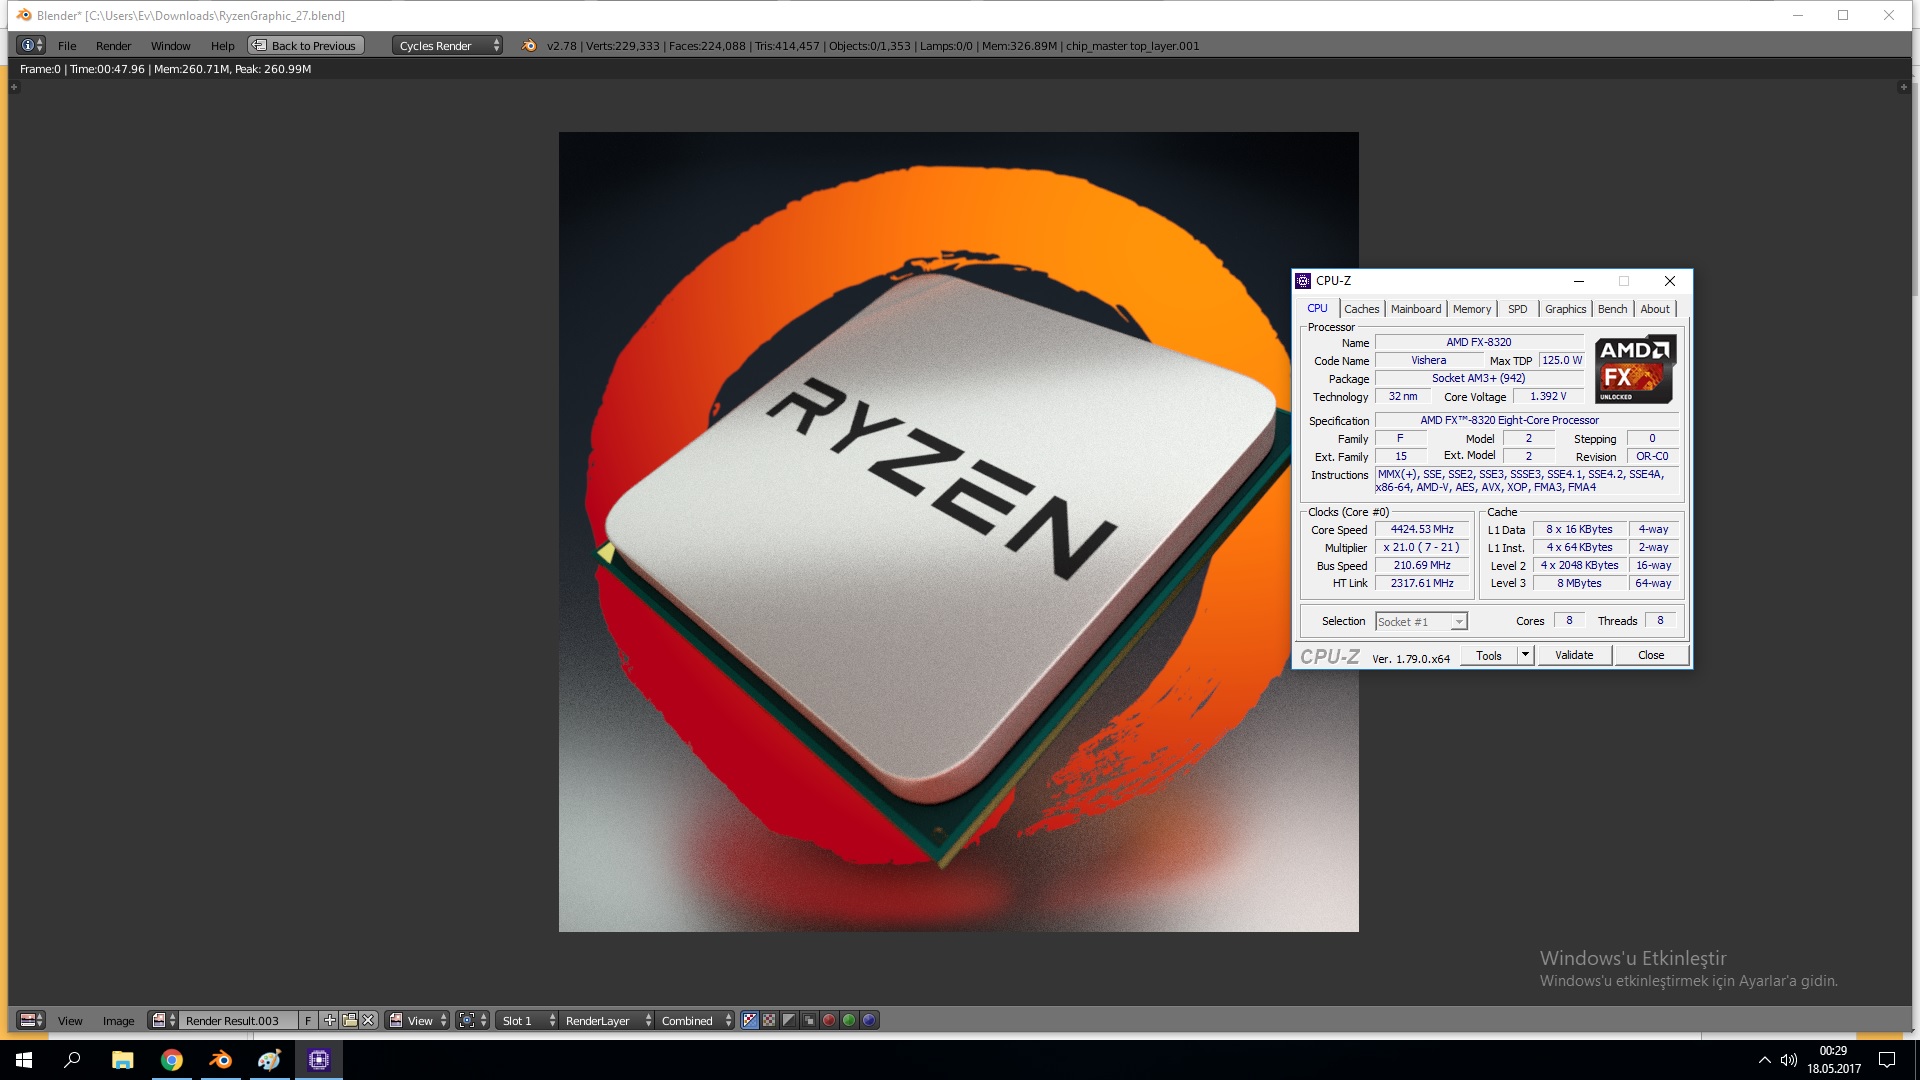This screenshot has width=1920, height=1080.
Task: Switch to Caches tab in CPU-Z
Action: tap(1361, 309)
